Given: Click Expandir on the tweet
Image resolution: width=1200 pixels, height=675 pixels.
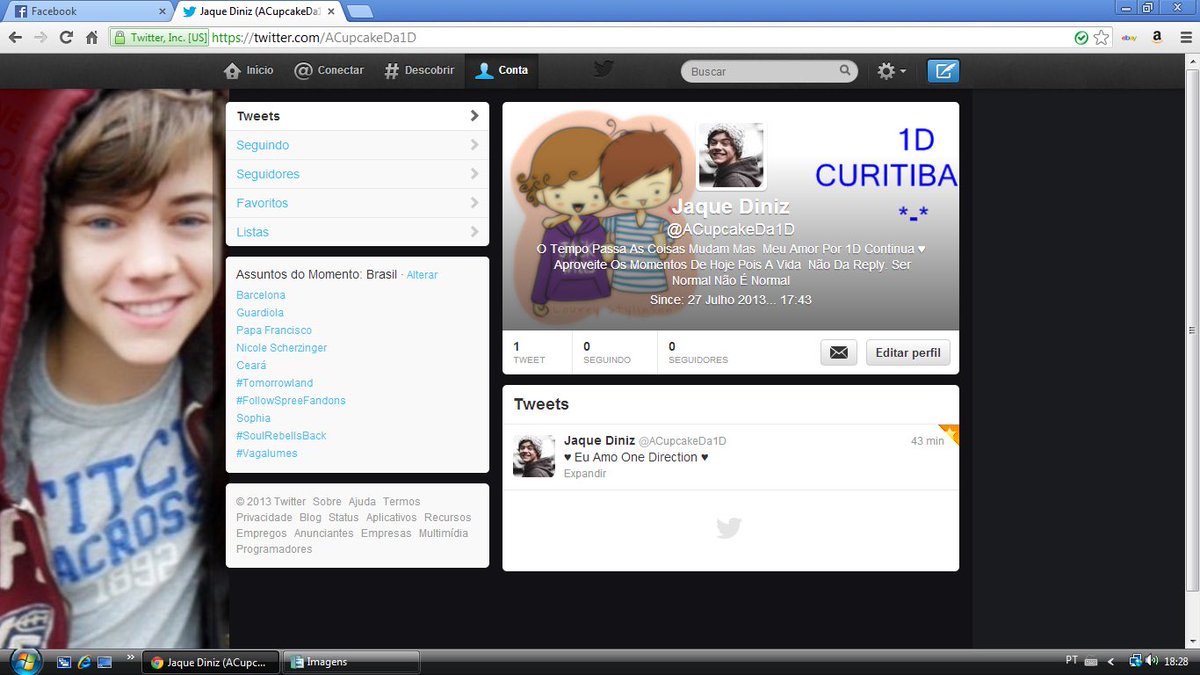Looking at the screenshot, I should point(585,474).
